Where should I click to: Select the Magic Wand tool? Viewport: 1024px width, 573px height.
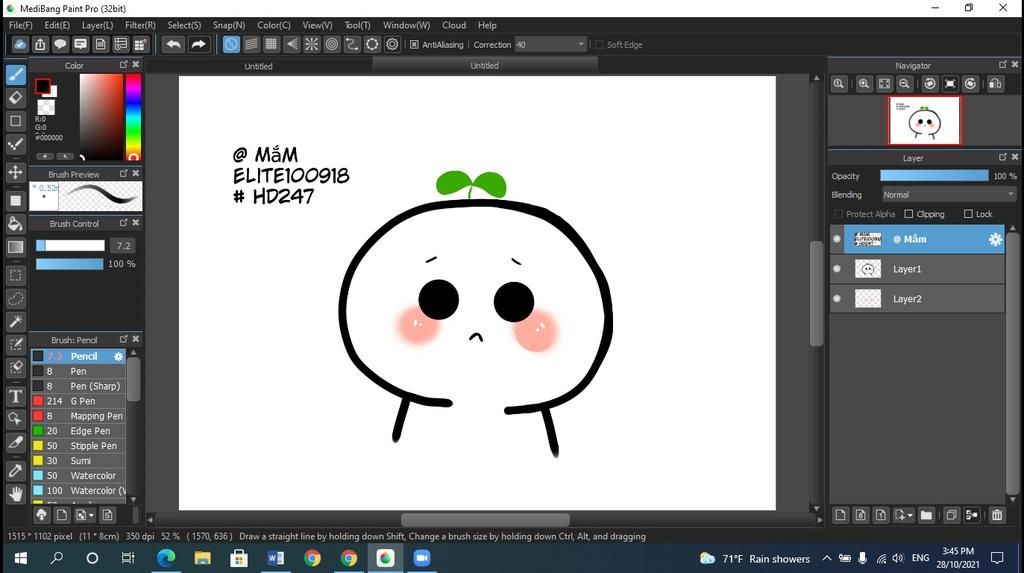coord(16,321)
